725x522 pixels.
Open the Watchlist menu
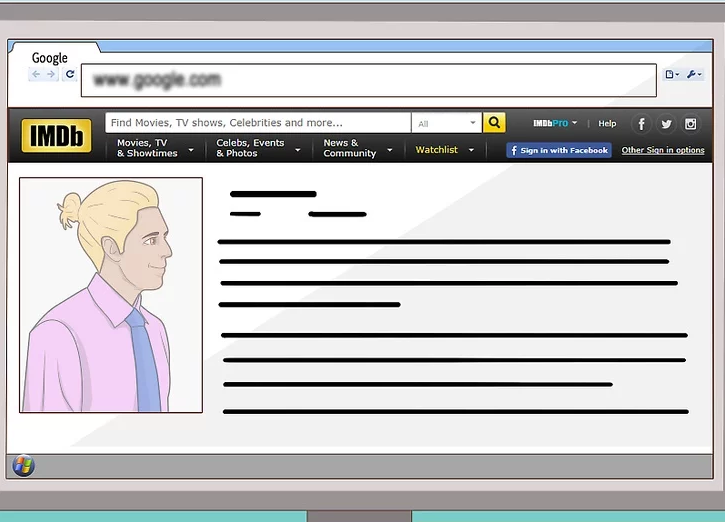(442, 150)
